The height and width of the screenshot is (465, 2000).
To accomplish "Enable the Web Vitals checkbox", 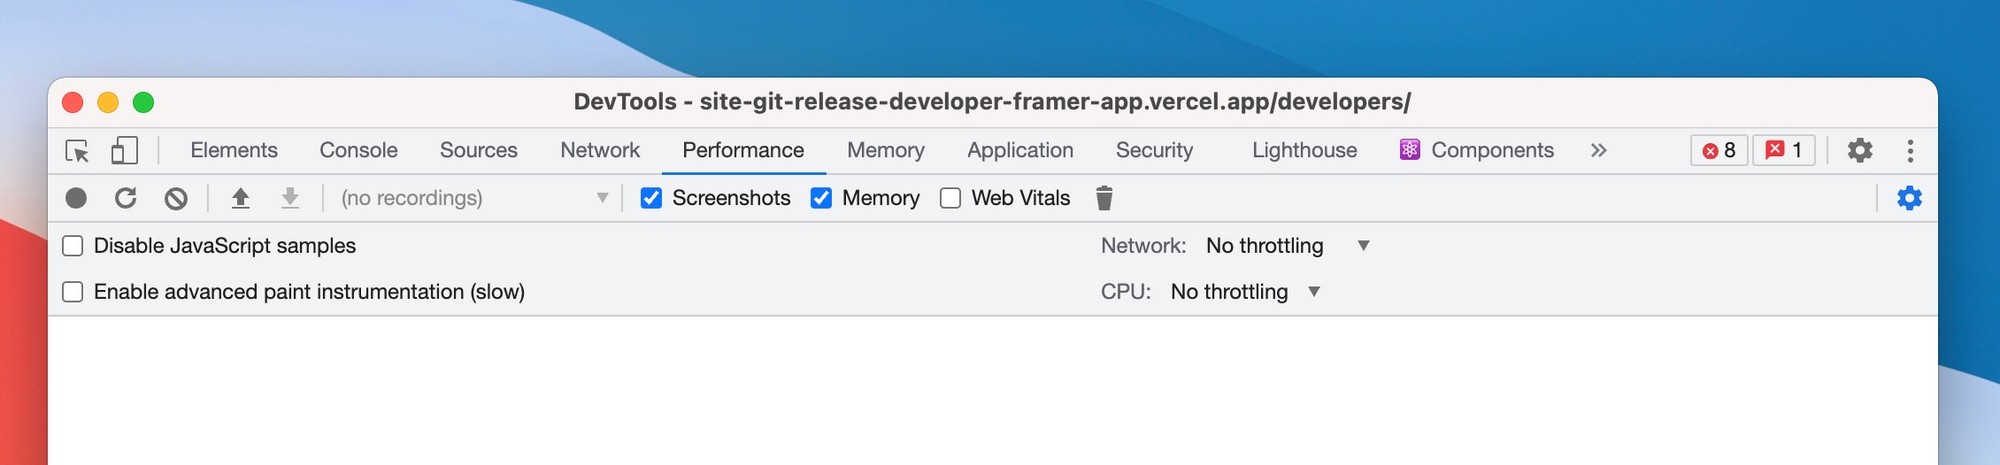I will (951, 198).
